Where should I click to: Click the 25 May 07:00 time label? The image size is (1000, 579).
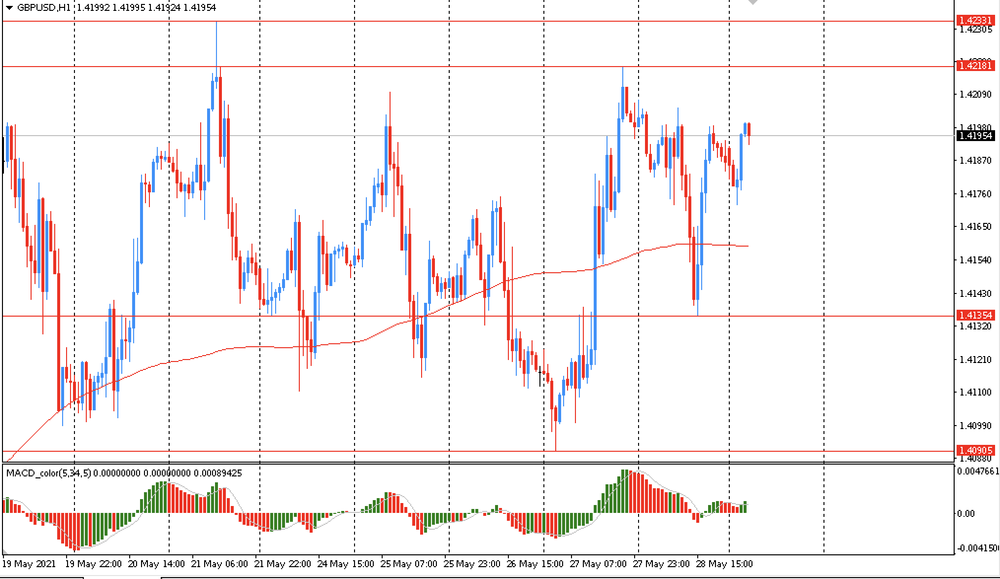408,564
